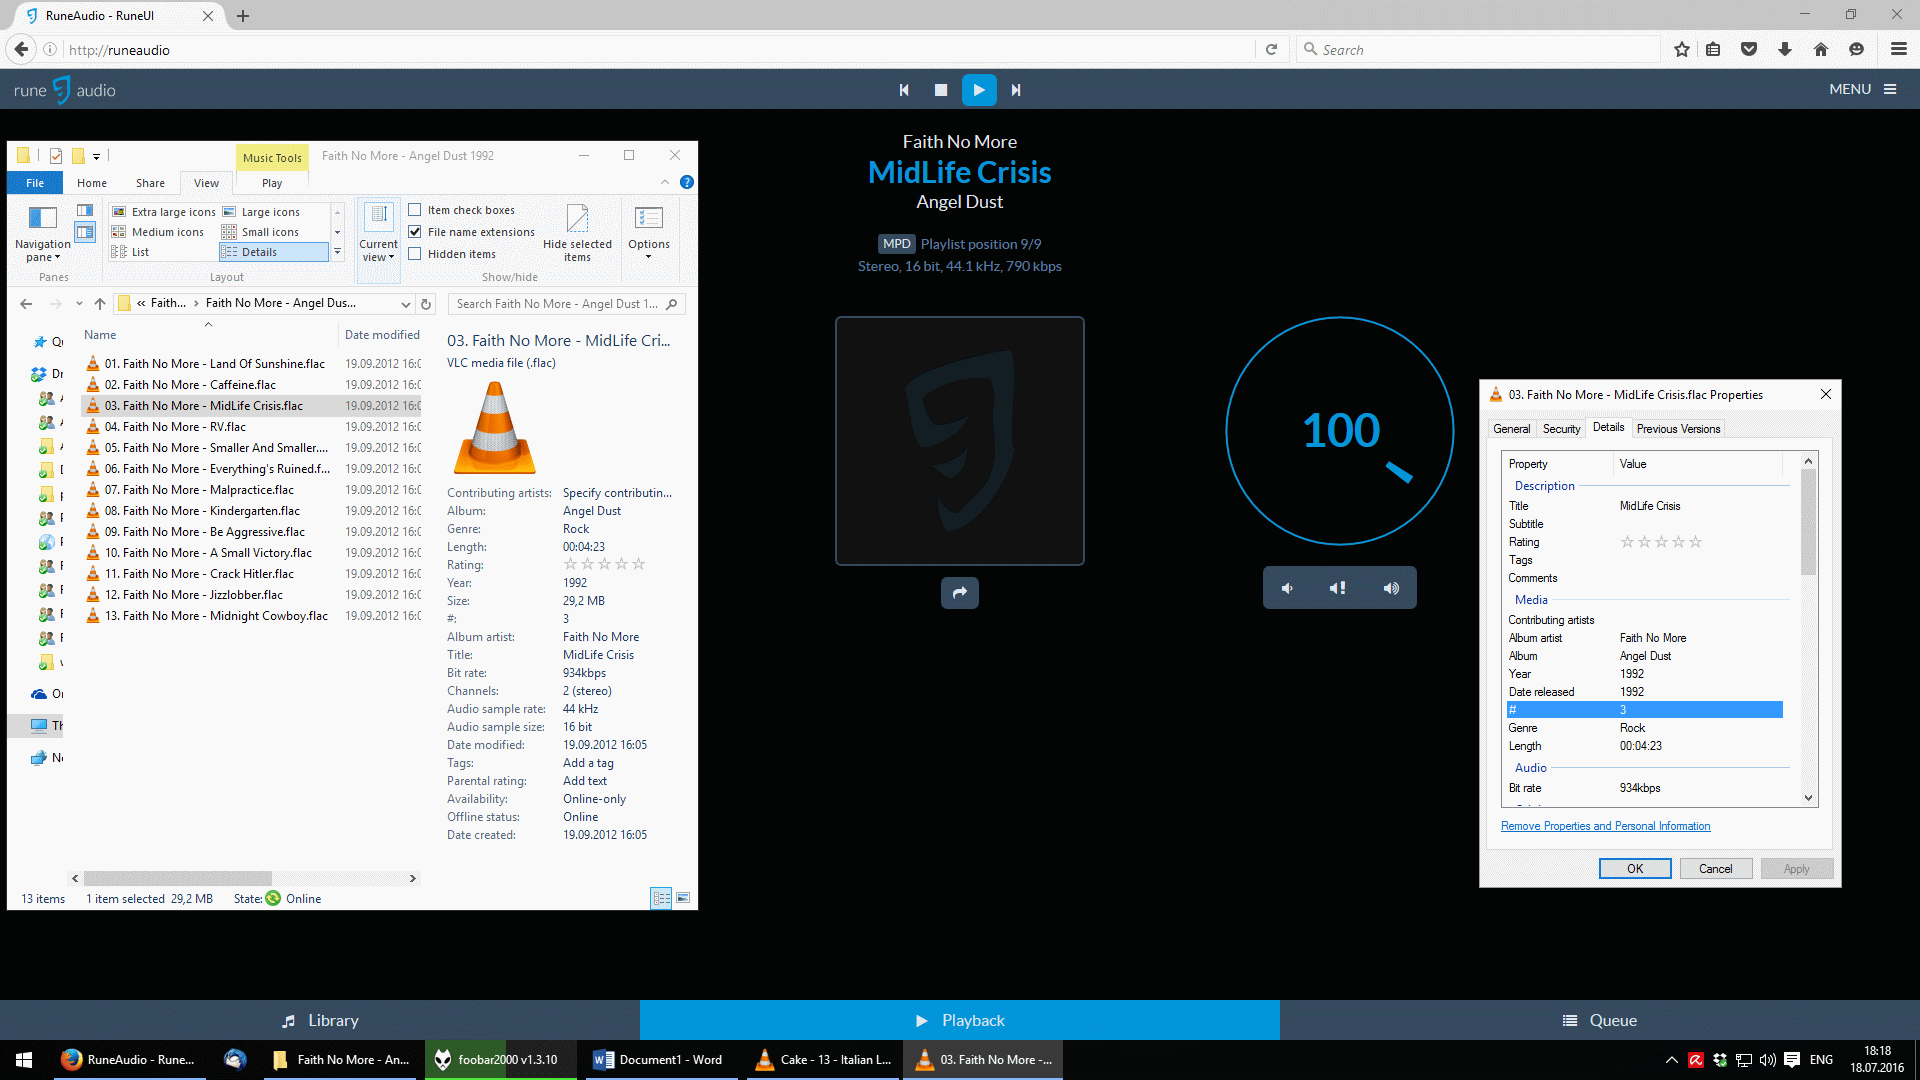Sort files by Date modified column

382,335
